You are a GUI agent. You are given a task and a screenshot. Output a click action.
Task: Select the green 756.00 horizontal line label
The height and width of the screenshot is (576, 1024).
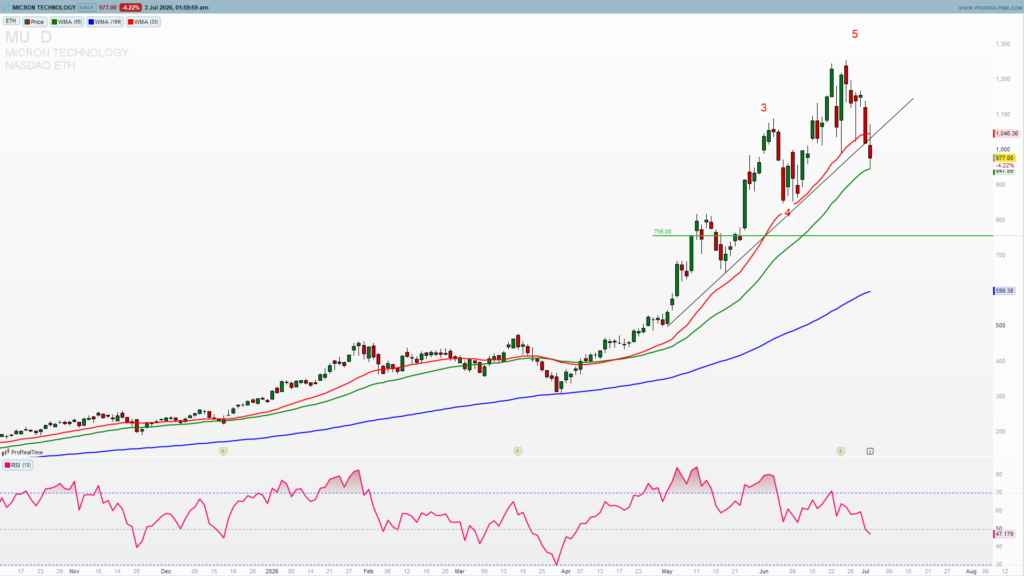(662, 232)
